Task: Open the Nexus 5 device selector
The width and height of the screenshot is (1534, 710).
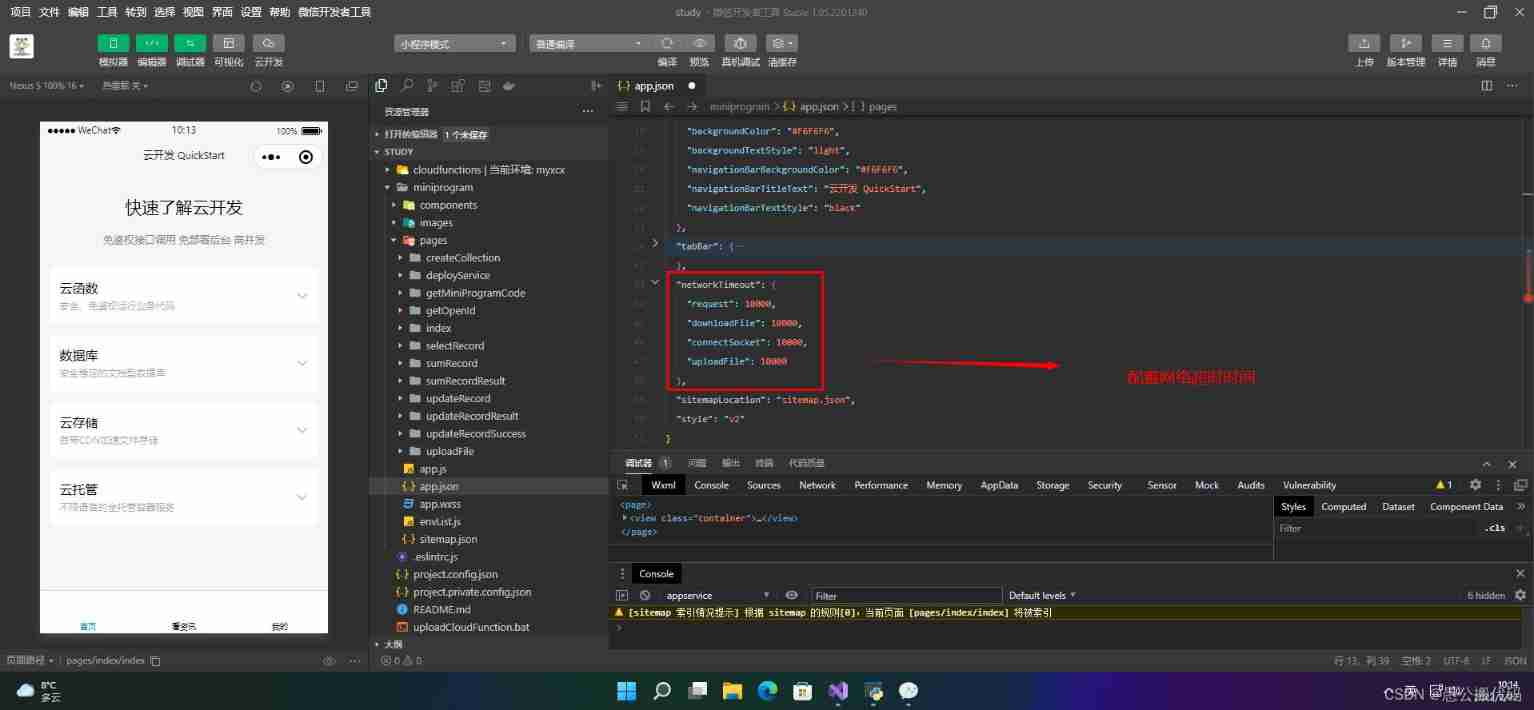Action: pos(45,86)
